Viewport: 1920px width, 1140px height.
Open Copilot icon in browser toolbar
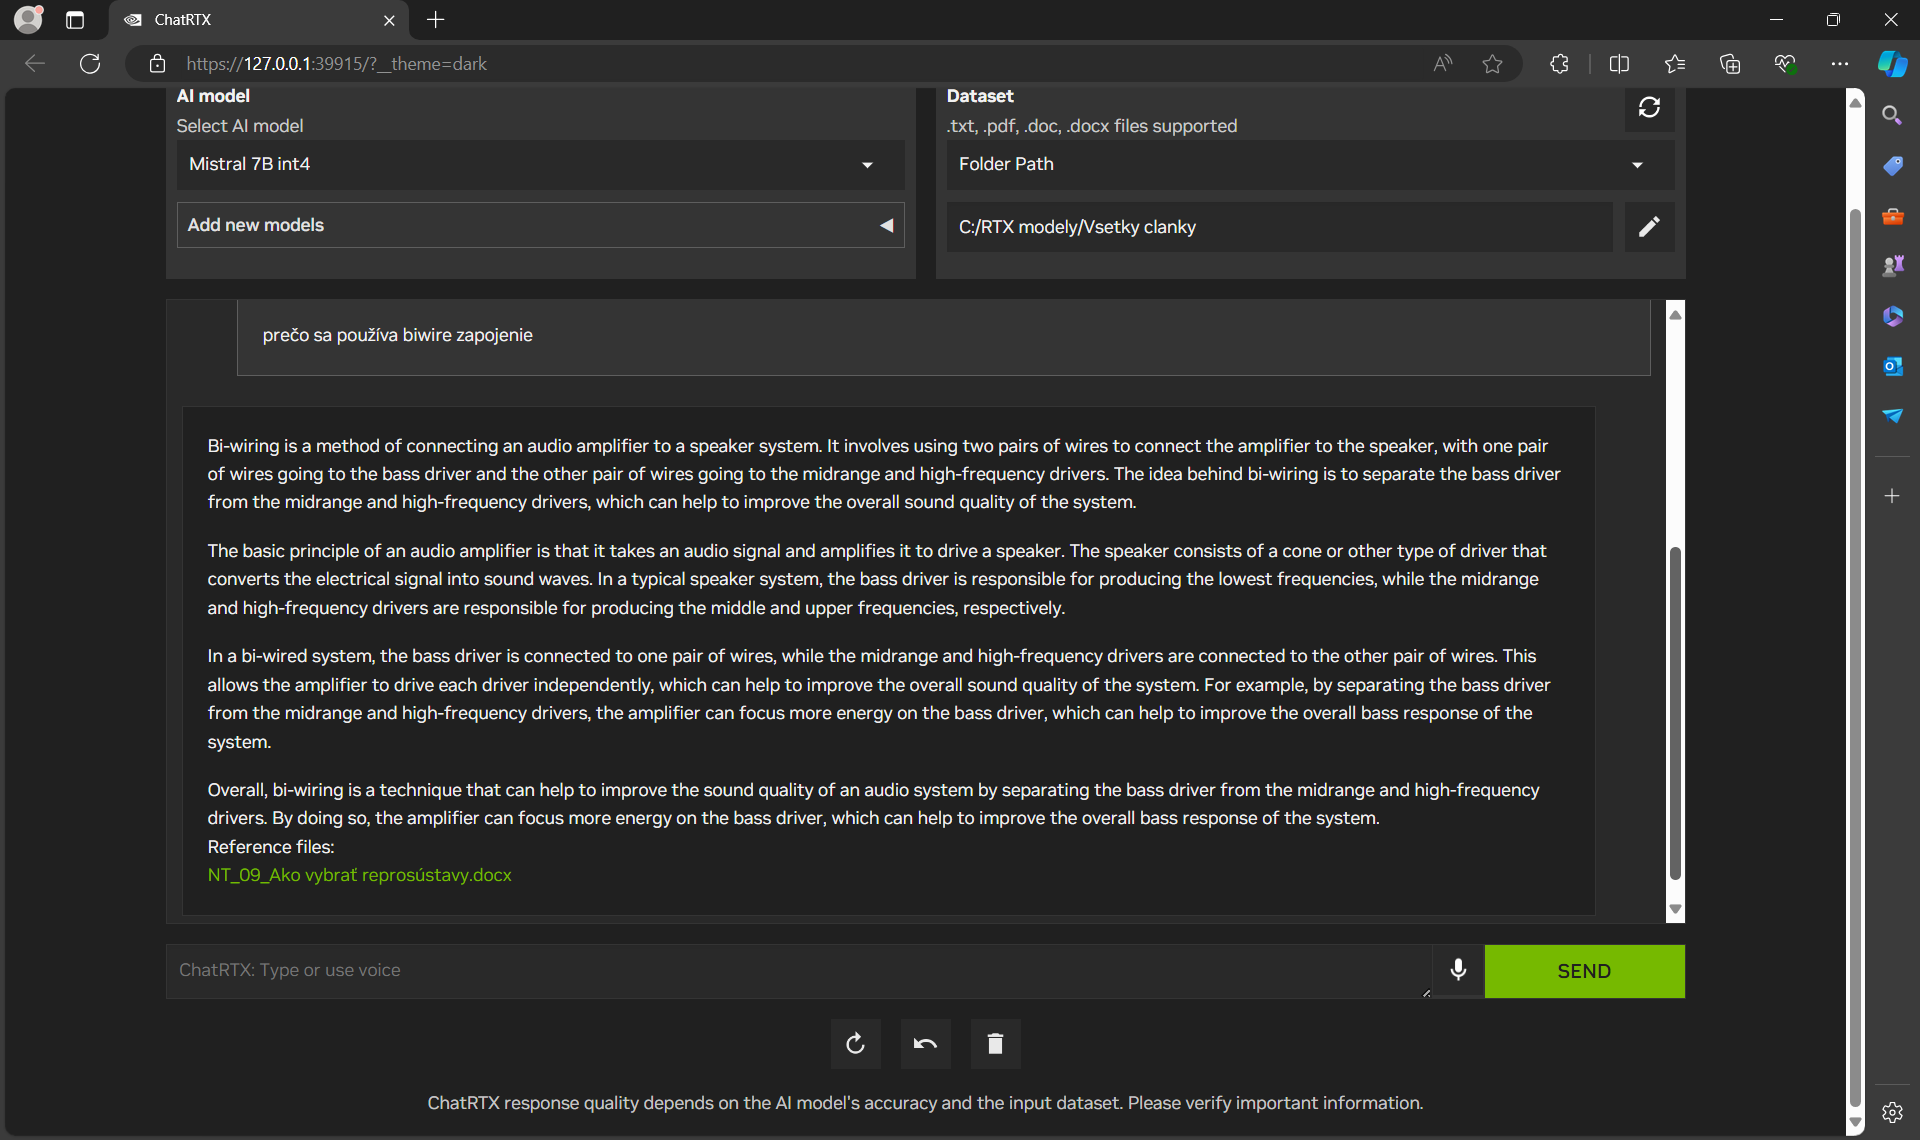[x=1892, y=64]
